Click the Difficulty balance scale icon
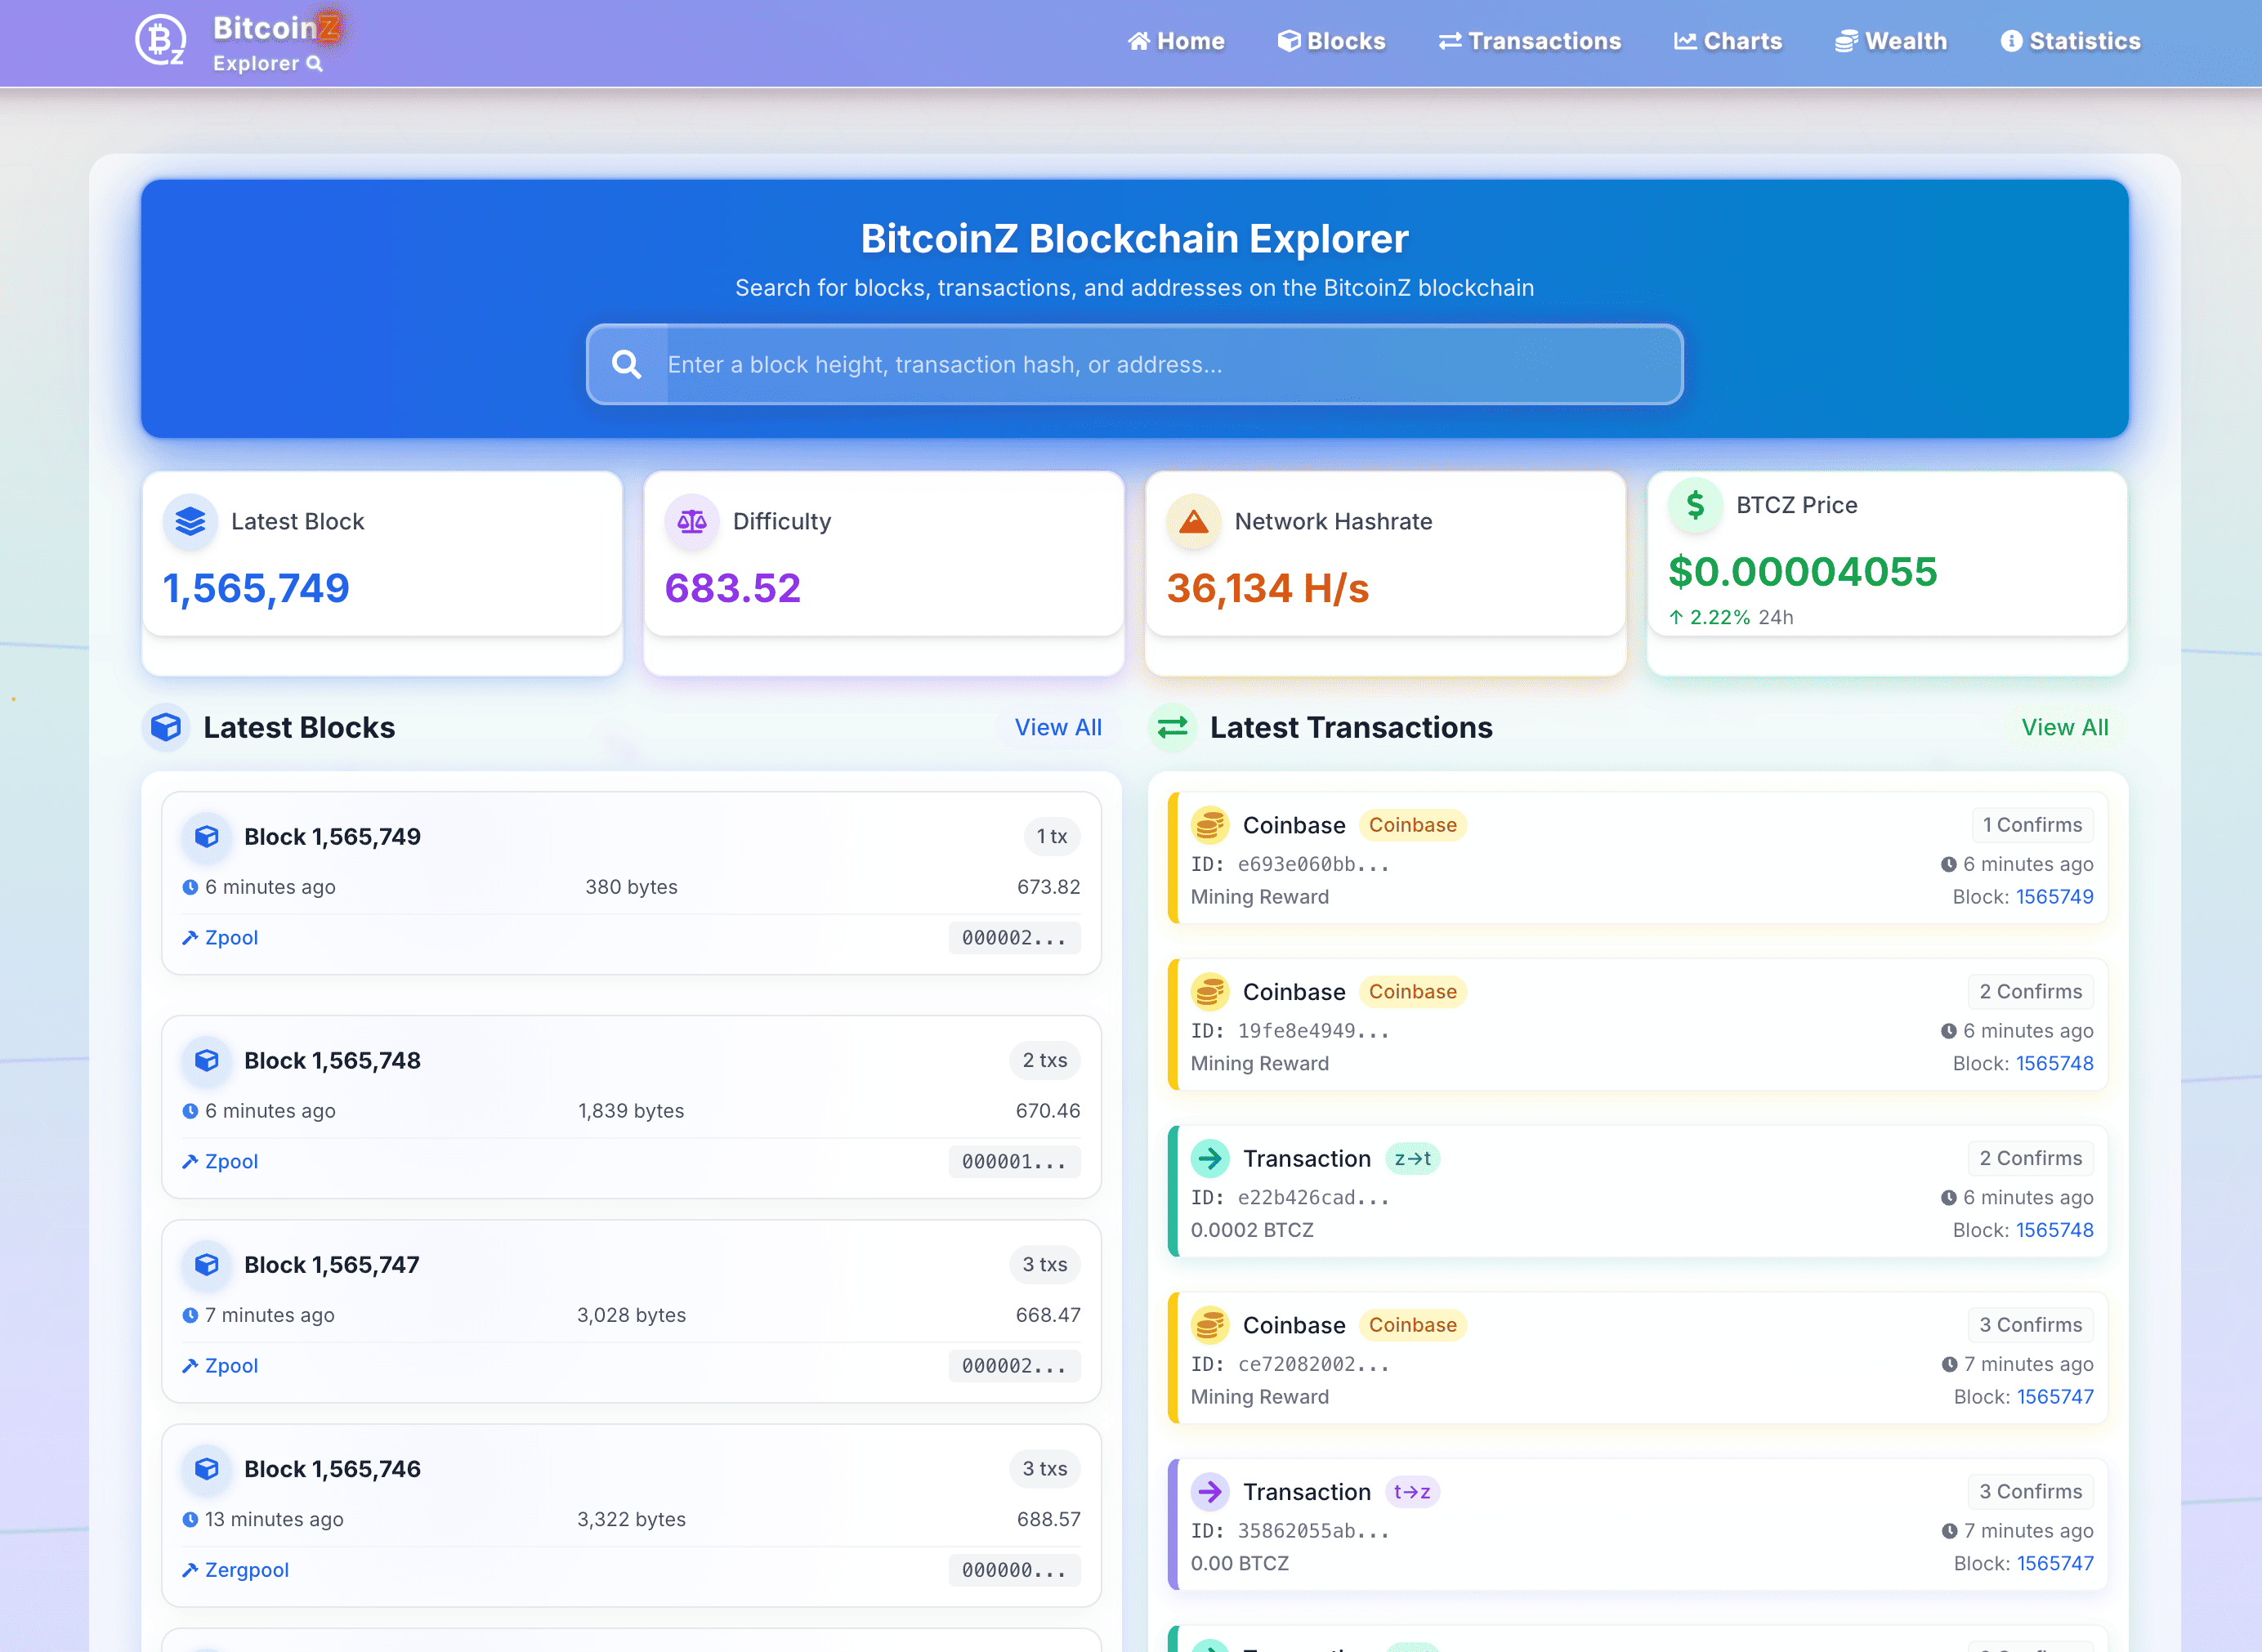Viewport: 2262px width, 1652px height. (692, 521)
